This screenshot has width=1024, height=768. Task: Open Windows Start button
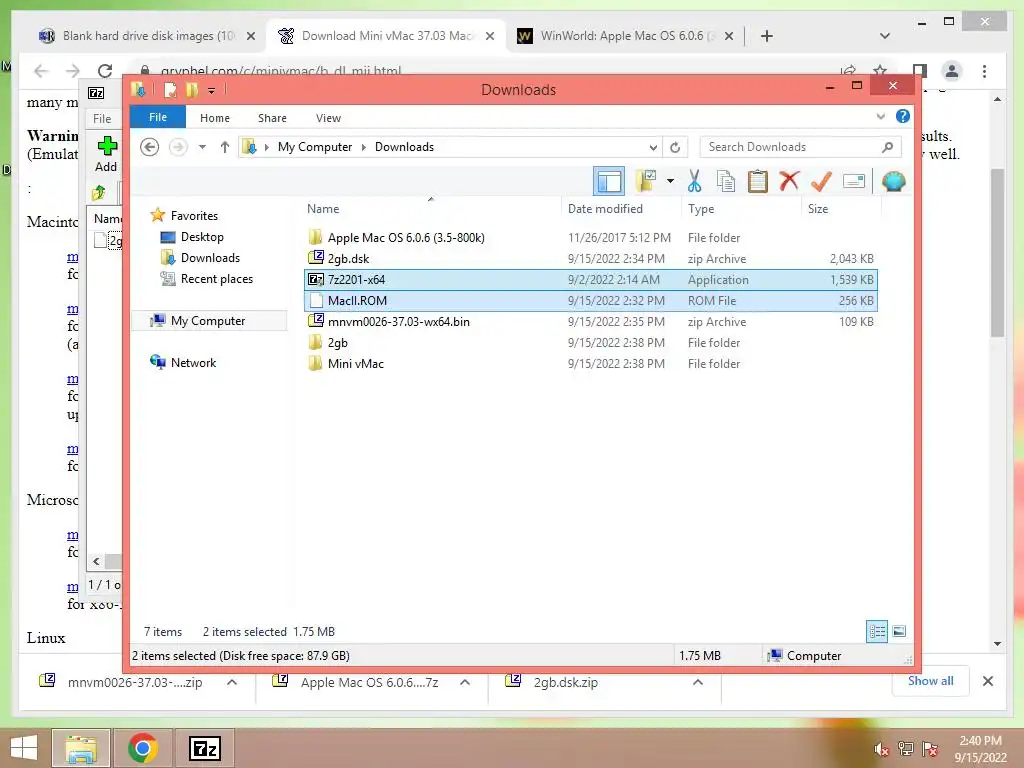click(x=24, y=748)
